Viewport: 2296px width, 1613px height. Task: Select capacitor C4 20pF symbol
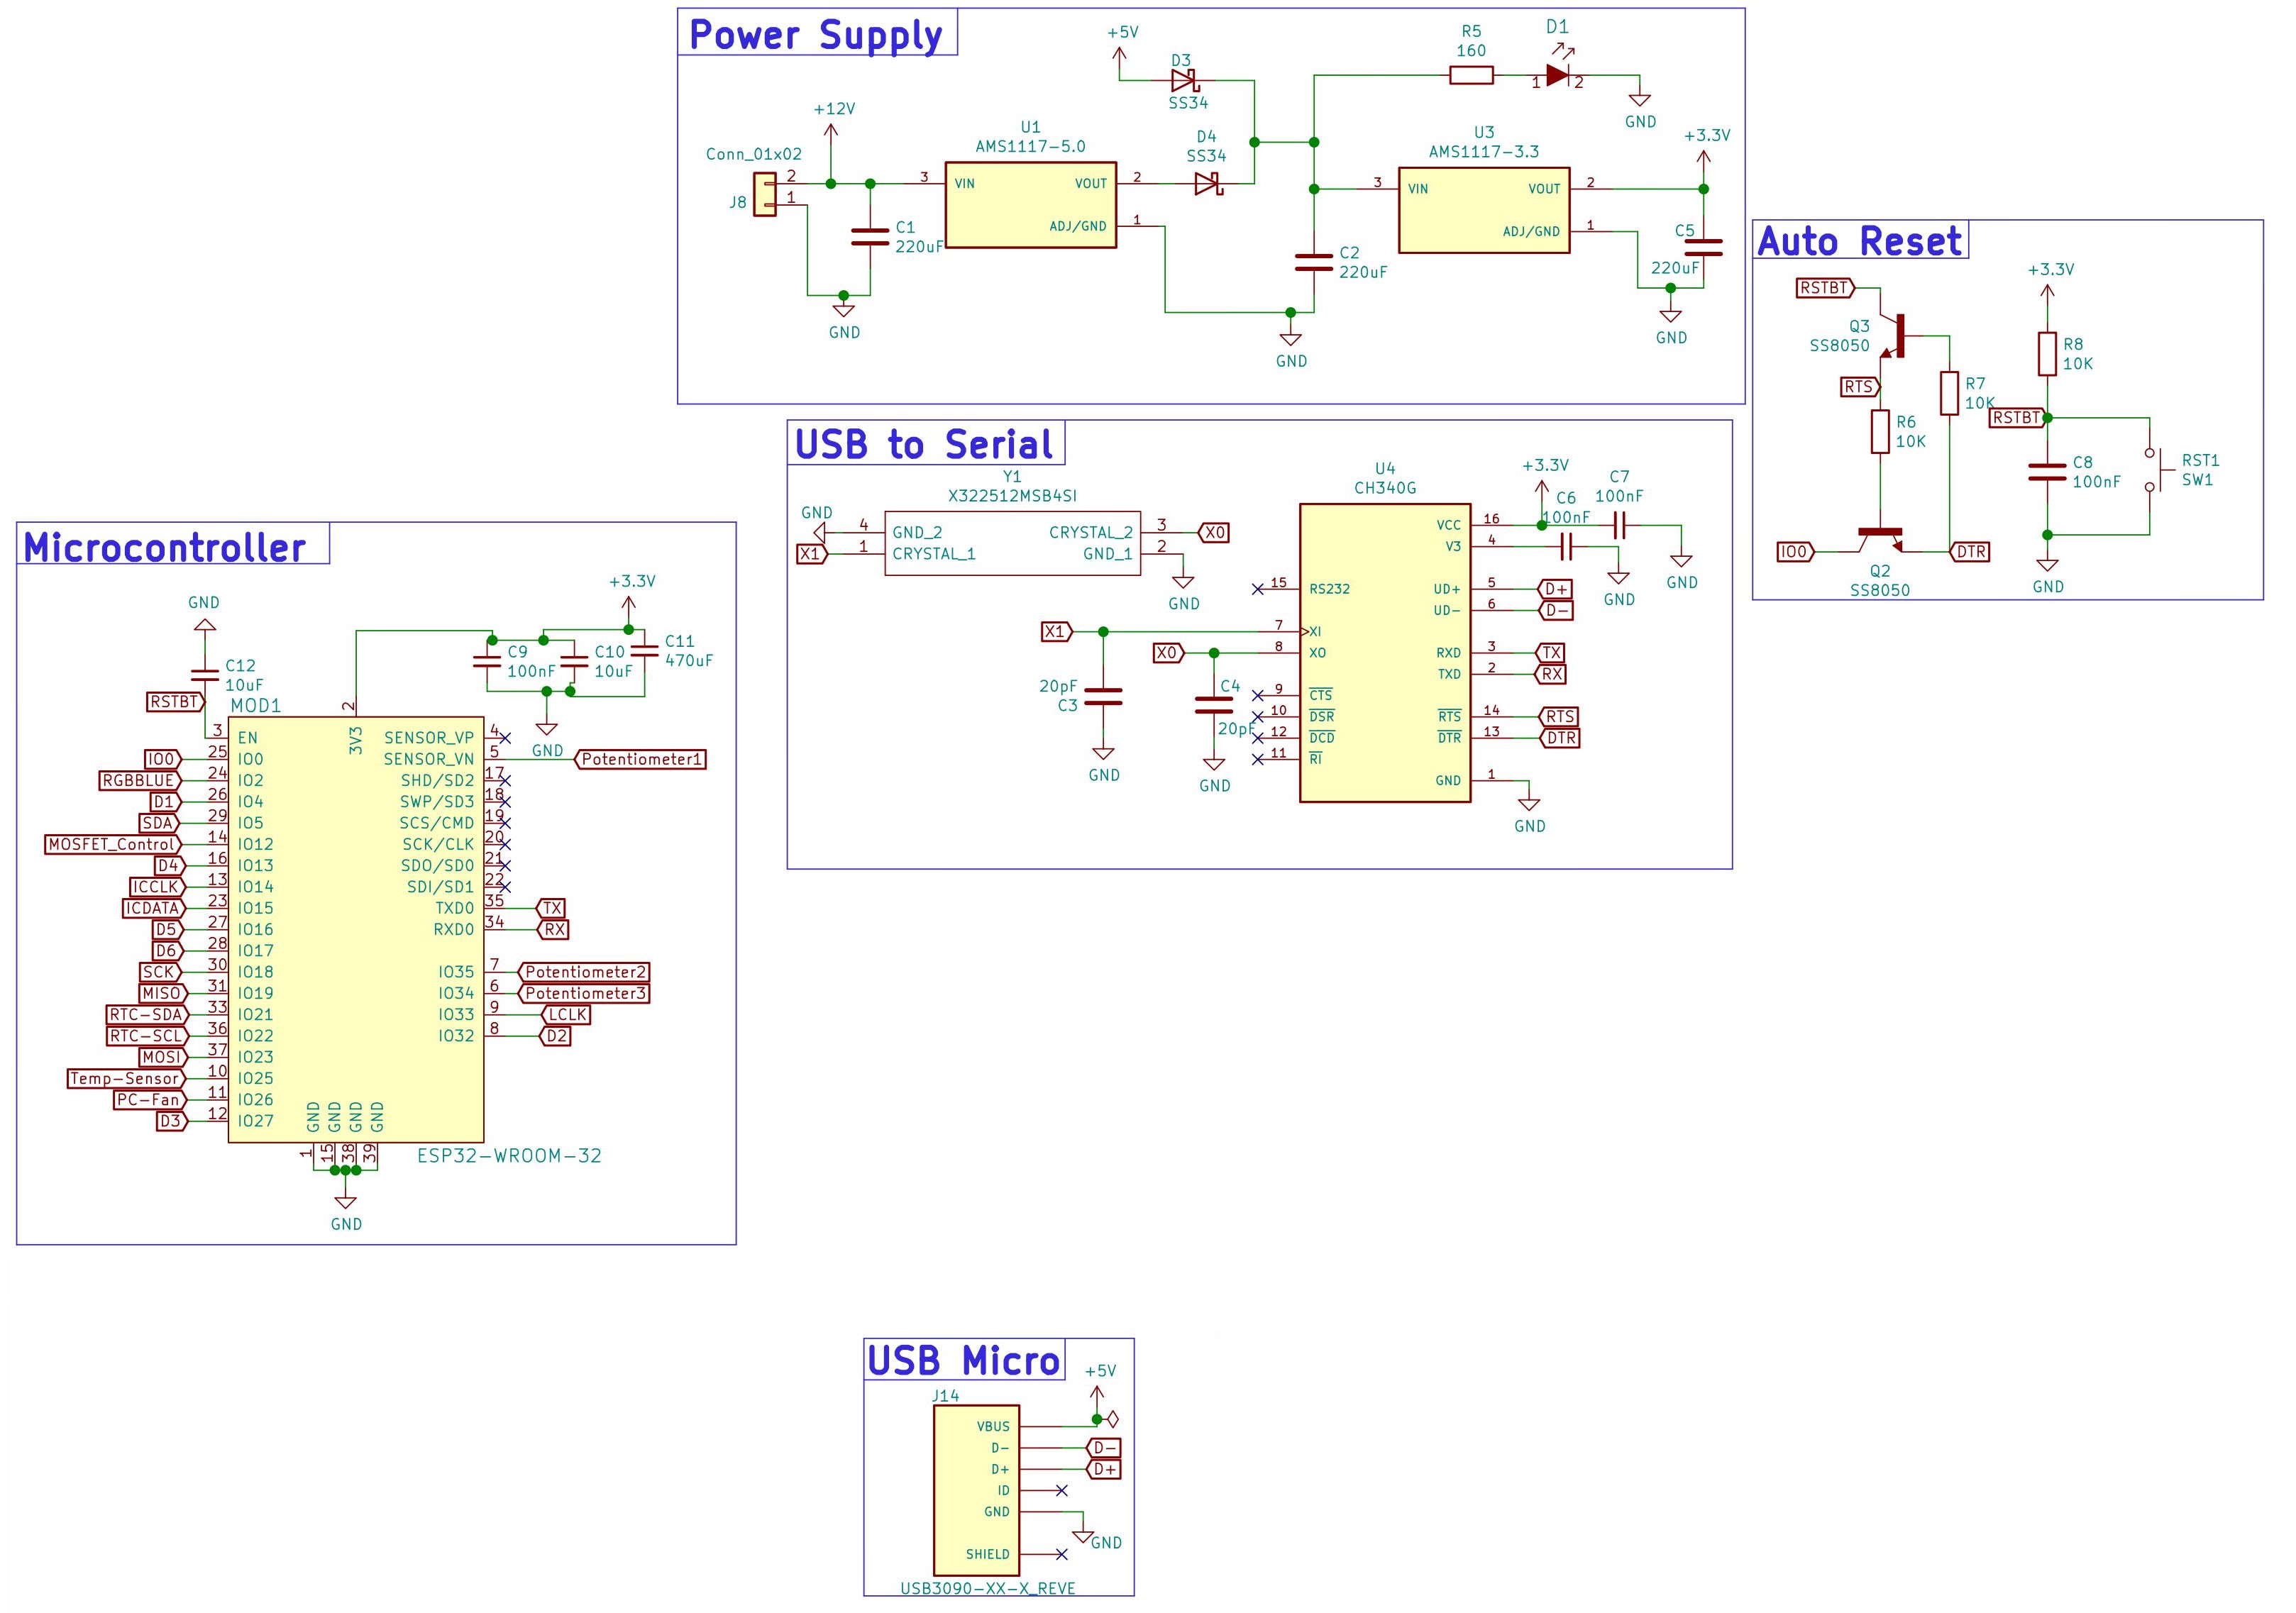[1214, 705]
